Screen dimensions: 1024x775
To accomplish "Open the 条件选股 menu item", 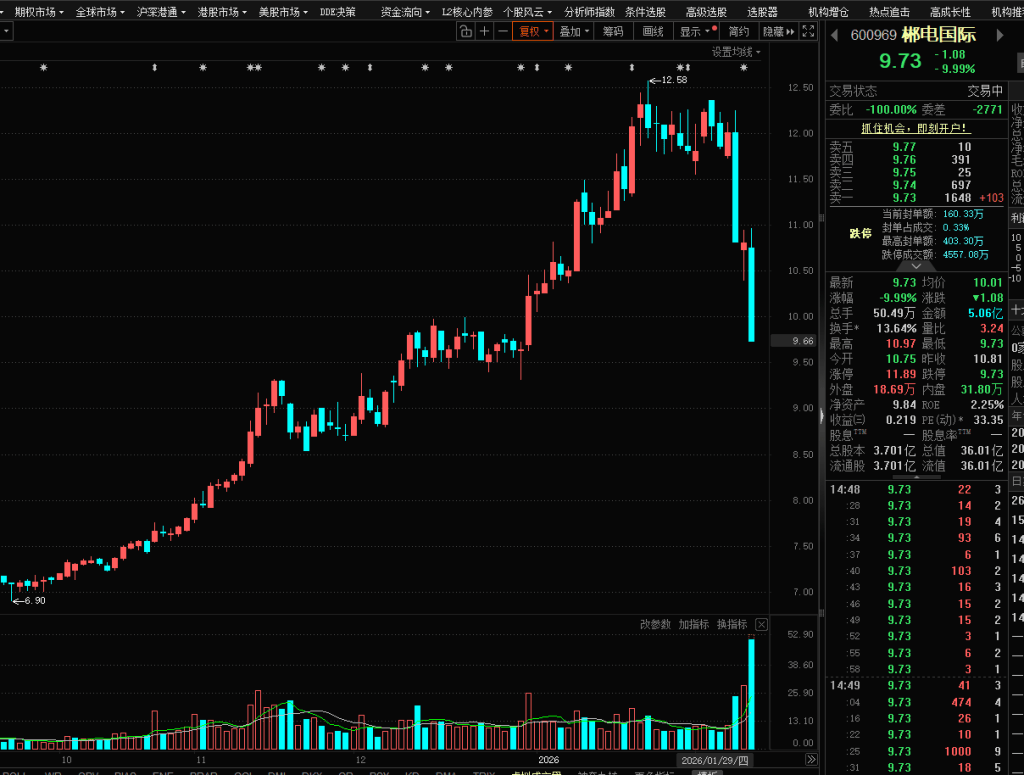I will 646,12.
